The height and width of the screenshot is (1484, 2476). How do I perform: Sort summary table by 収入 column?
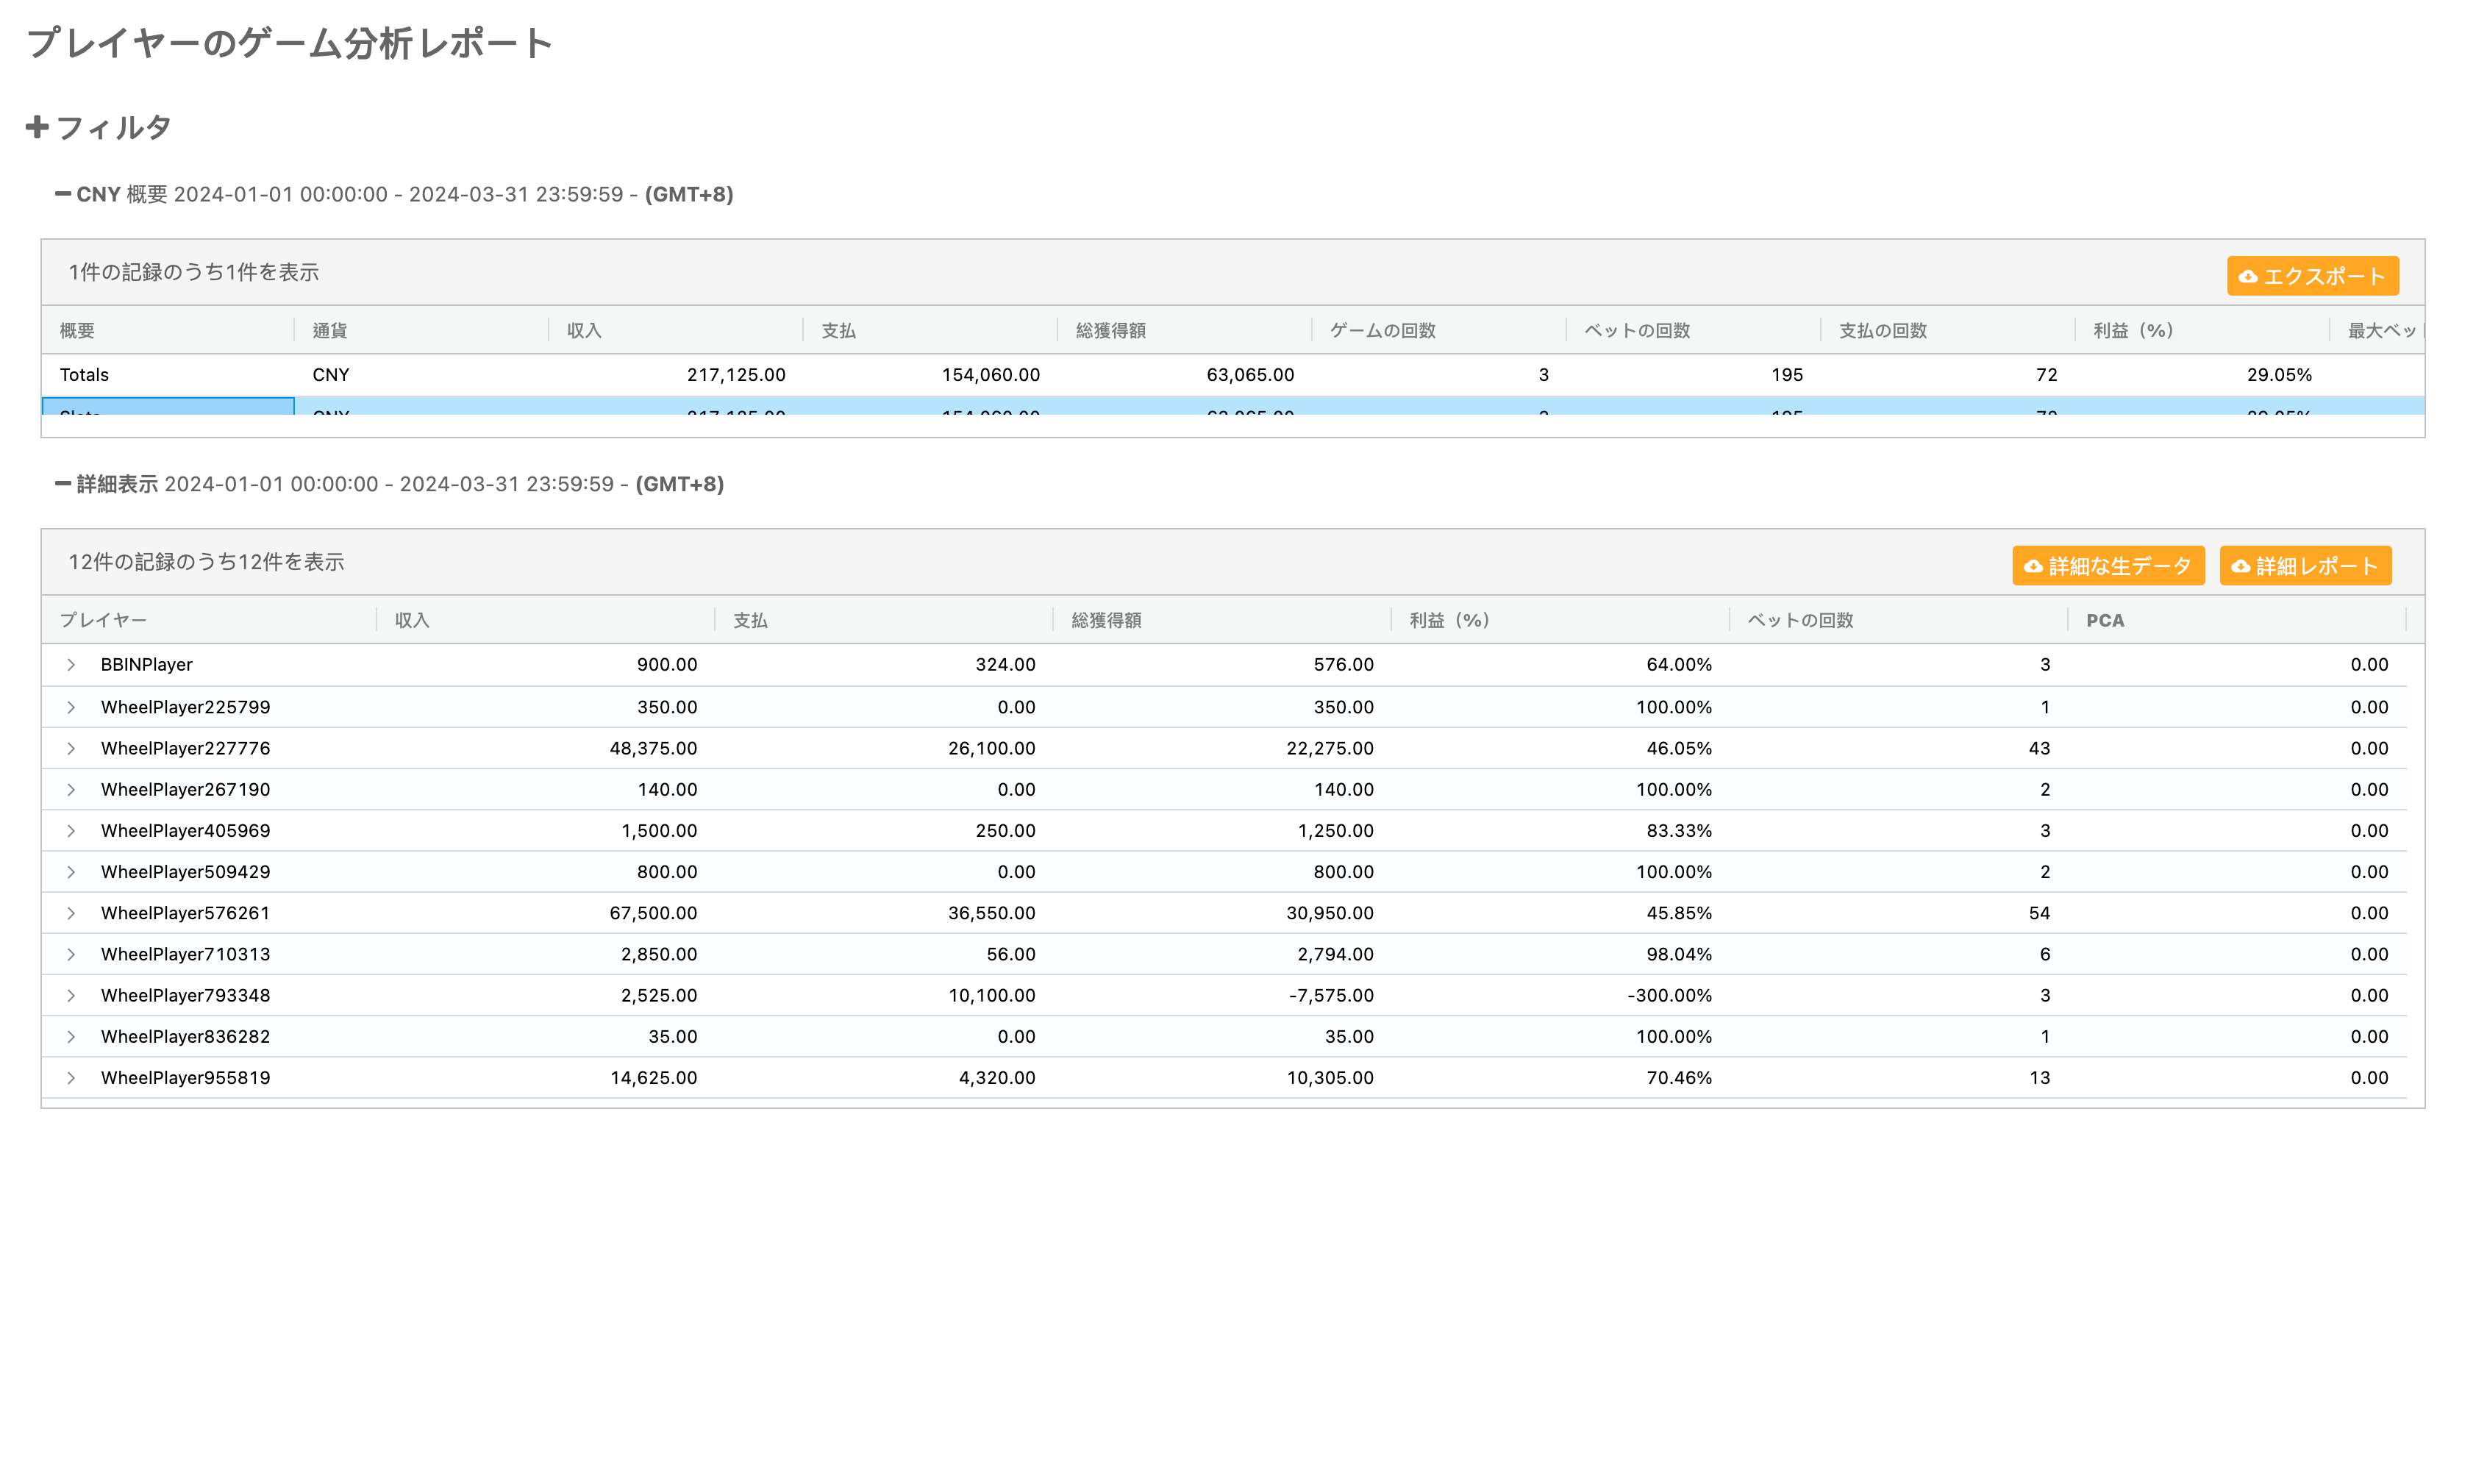coord(584,331)
